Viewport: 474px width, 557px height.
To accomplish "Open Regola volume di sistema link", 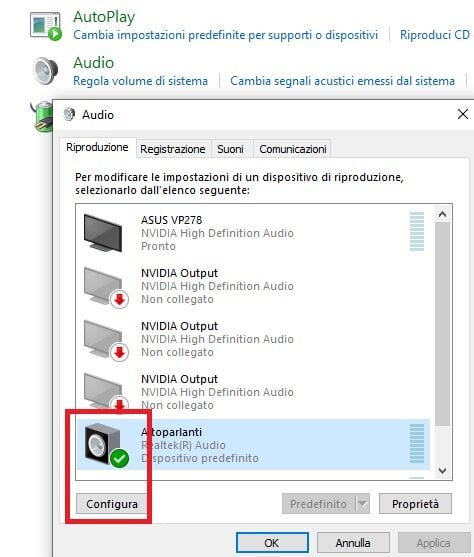I will click(140, 81).
